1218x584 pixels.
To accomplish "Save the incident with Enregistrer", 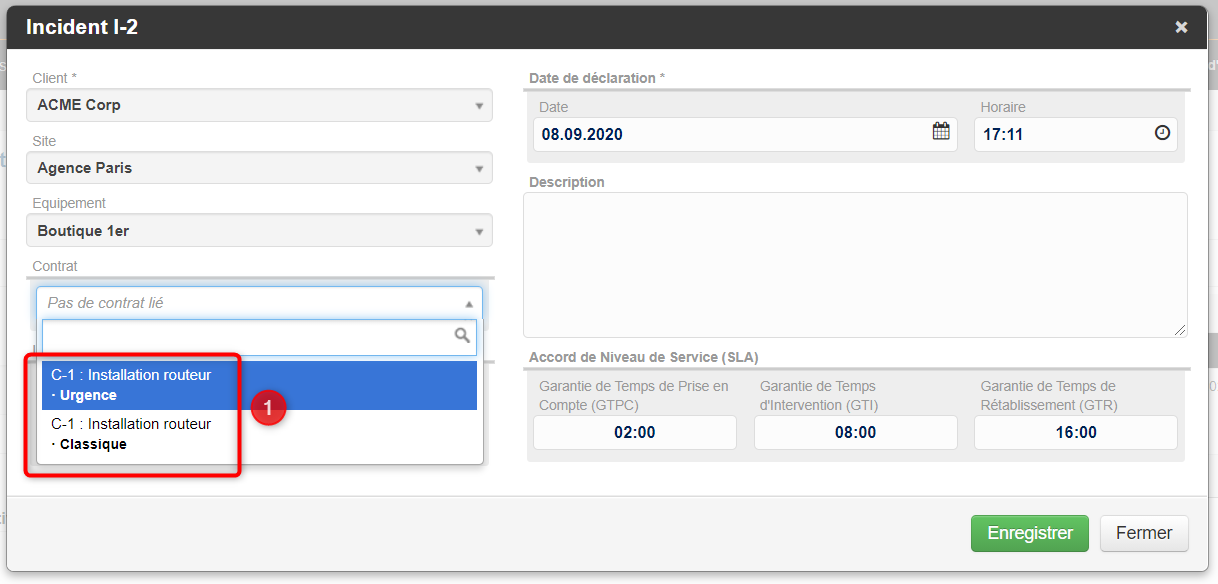I will (1030, 533).
